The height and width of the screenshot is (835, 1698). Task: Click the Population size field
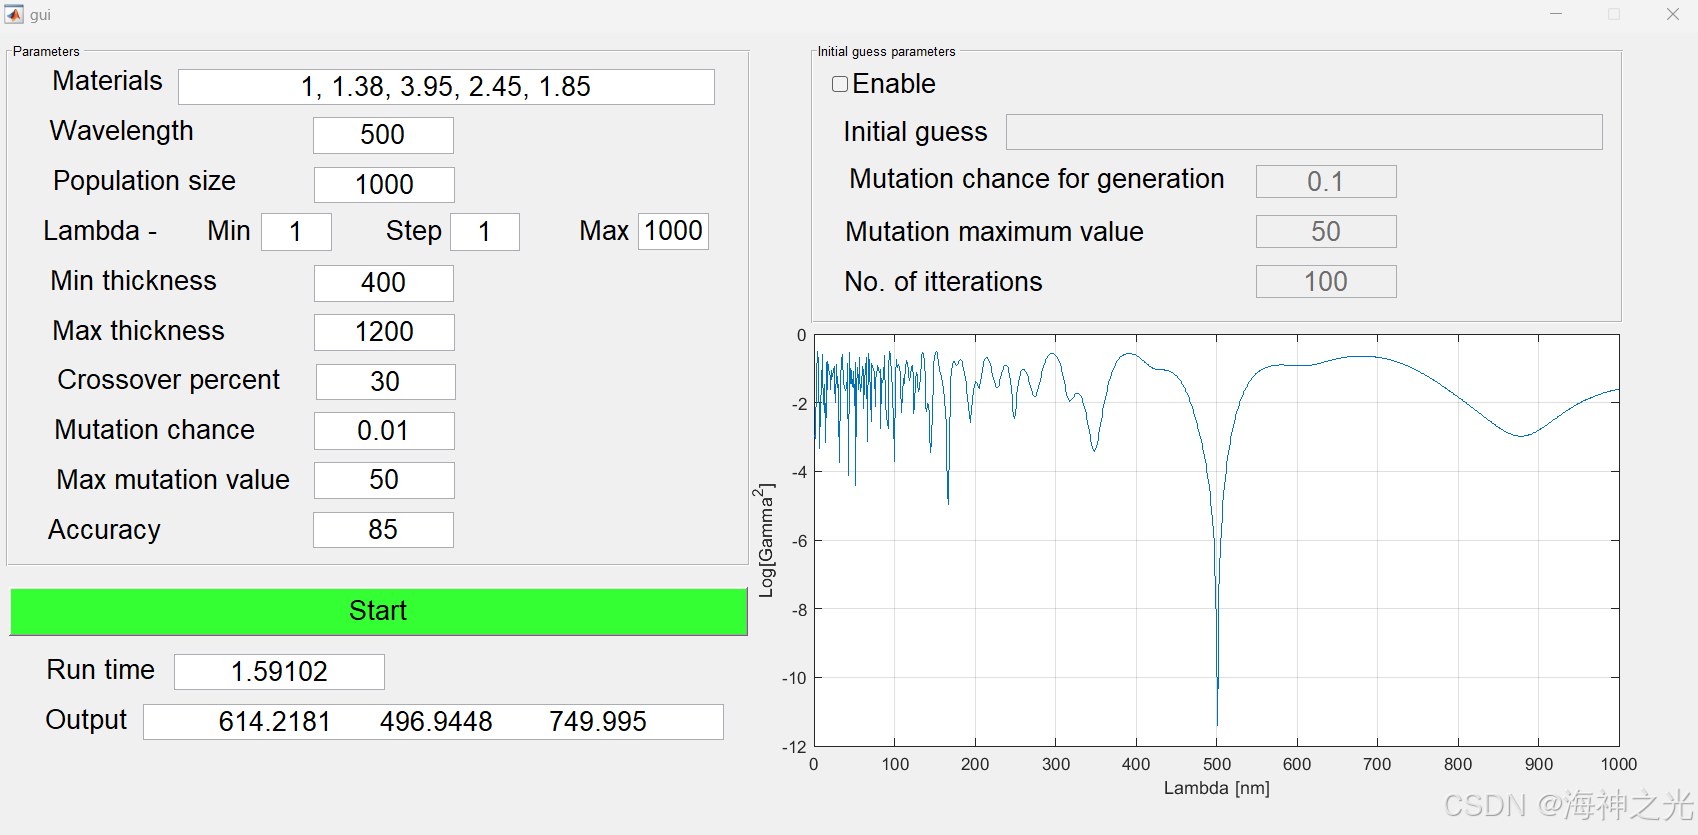pos(384,185)
